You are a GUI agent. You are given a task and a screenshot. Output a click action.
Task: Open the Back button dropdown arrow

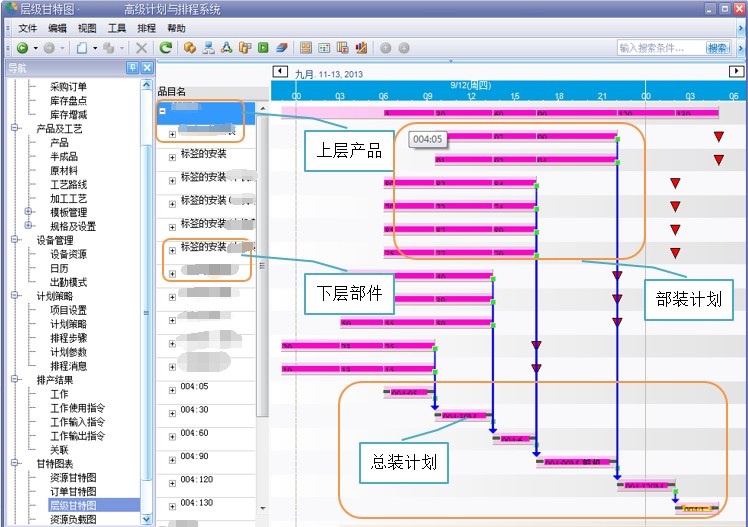click(35, 48)
